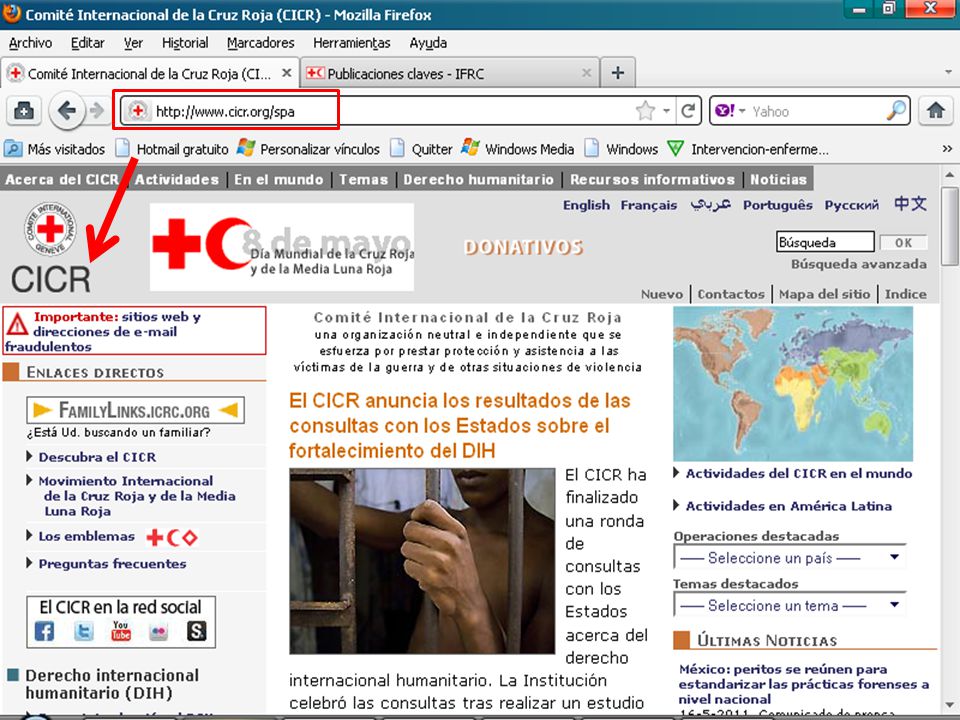Expand the Descubra el CICR link arrow
The height and width of the screenshot is (720, 960).
coord(29,456)
